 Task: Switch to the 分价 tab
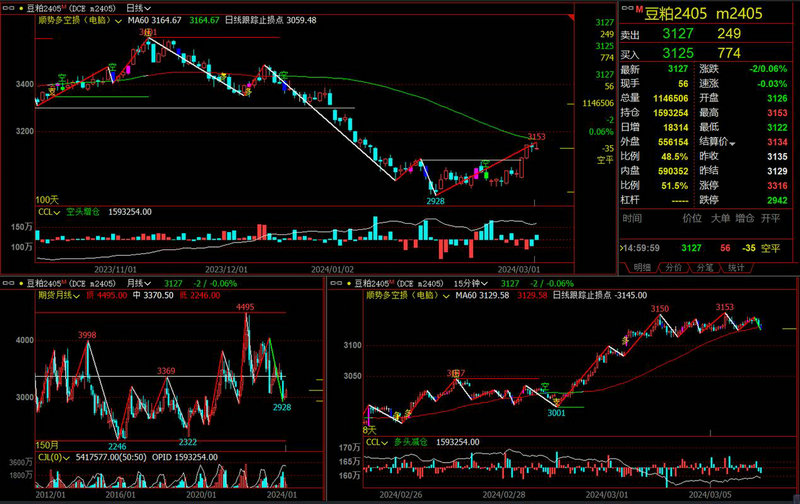tap(673, 268)
